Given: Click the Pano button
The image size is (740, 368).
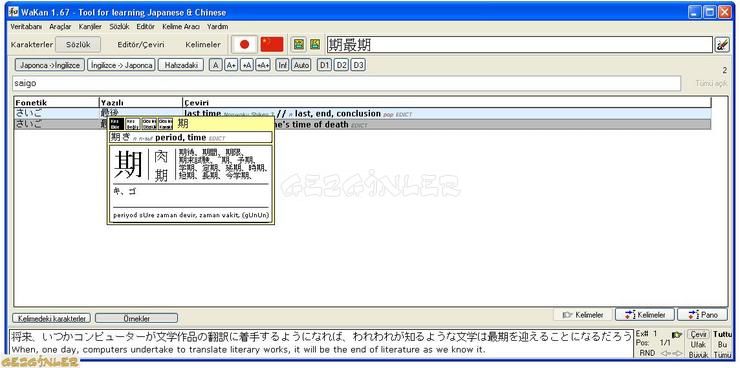Looking at the screenshot, I should pyautogui.click(x=702, y=315).
